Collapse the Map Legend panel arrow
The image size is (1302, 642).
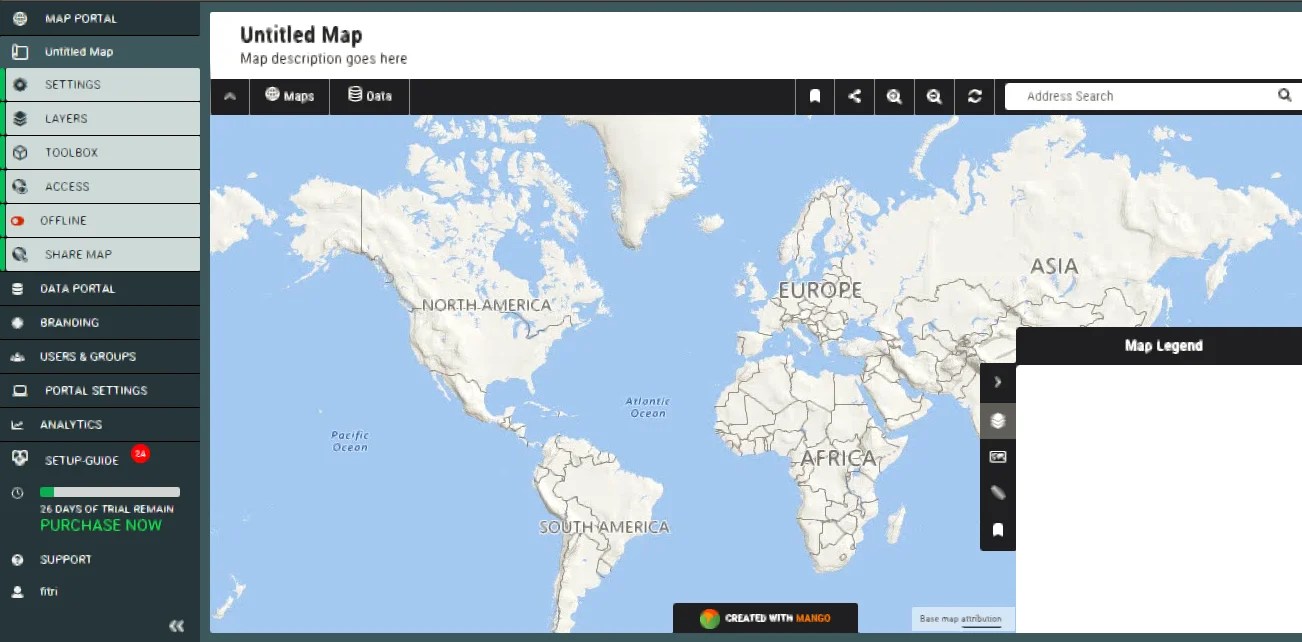click(997, 381)
